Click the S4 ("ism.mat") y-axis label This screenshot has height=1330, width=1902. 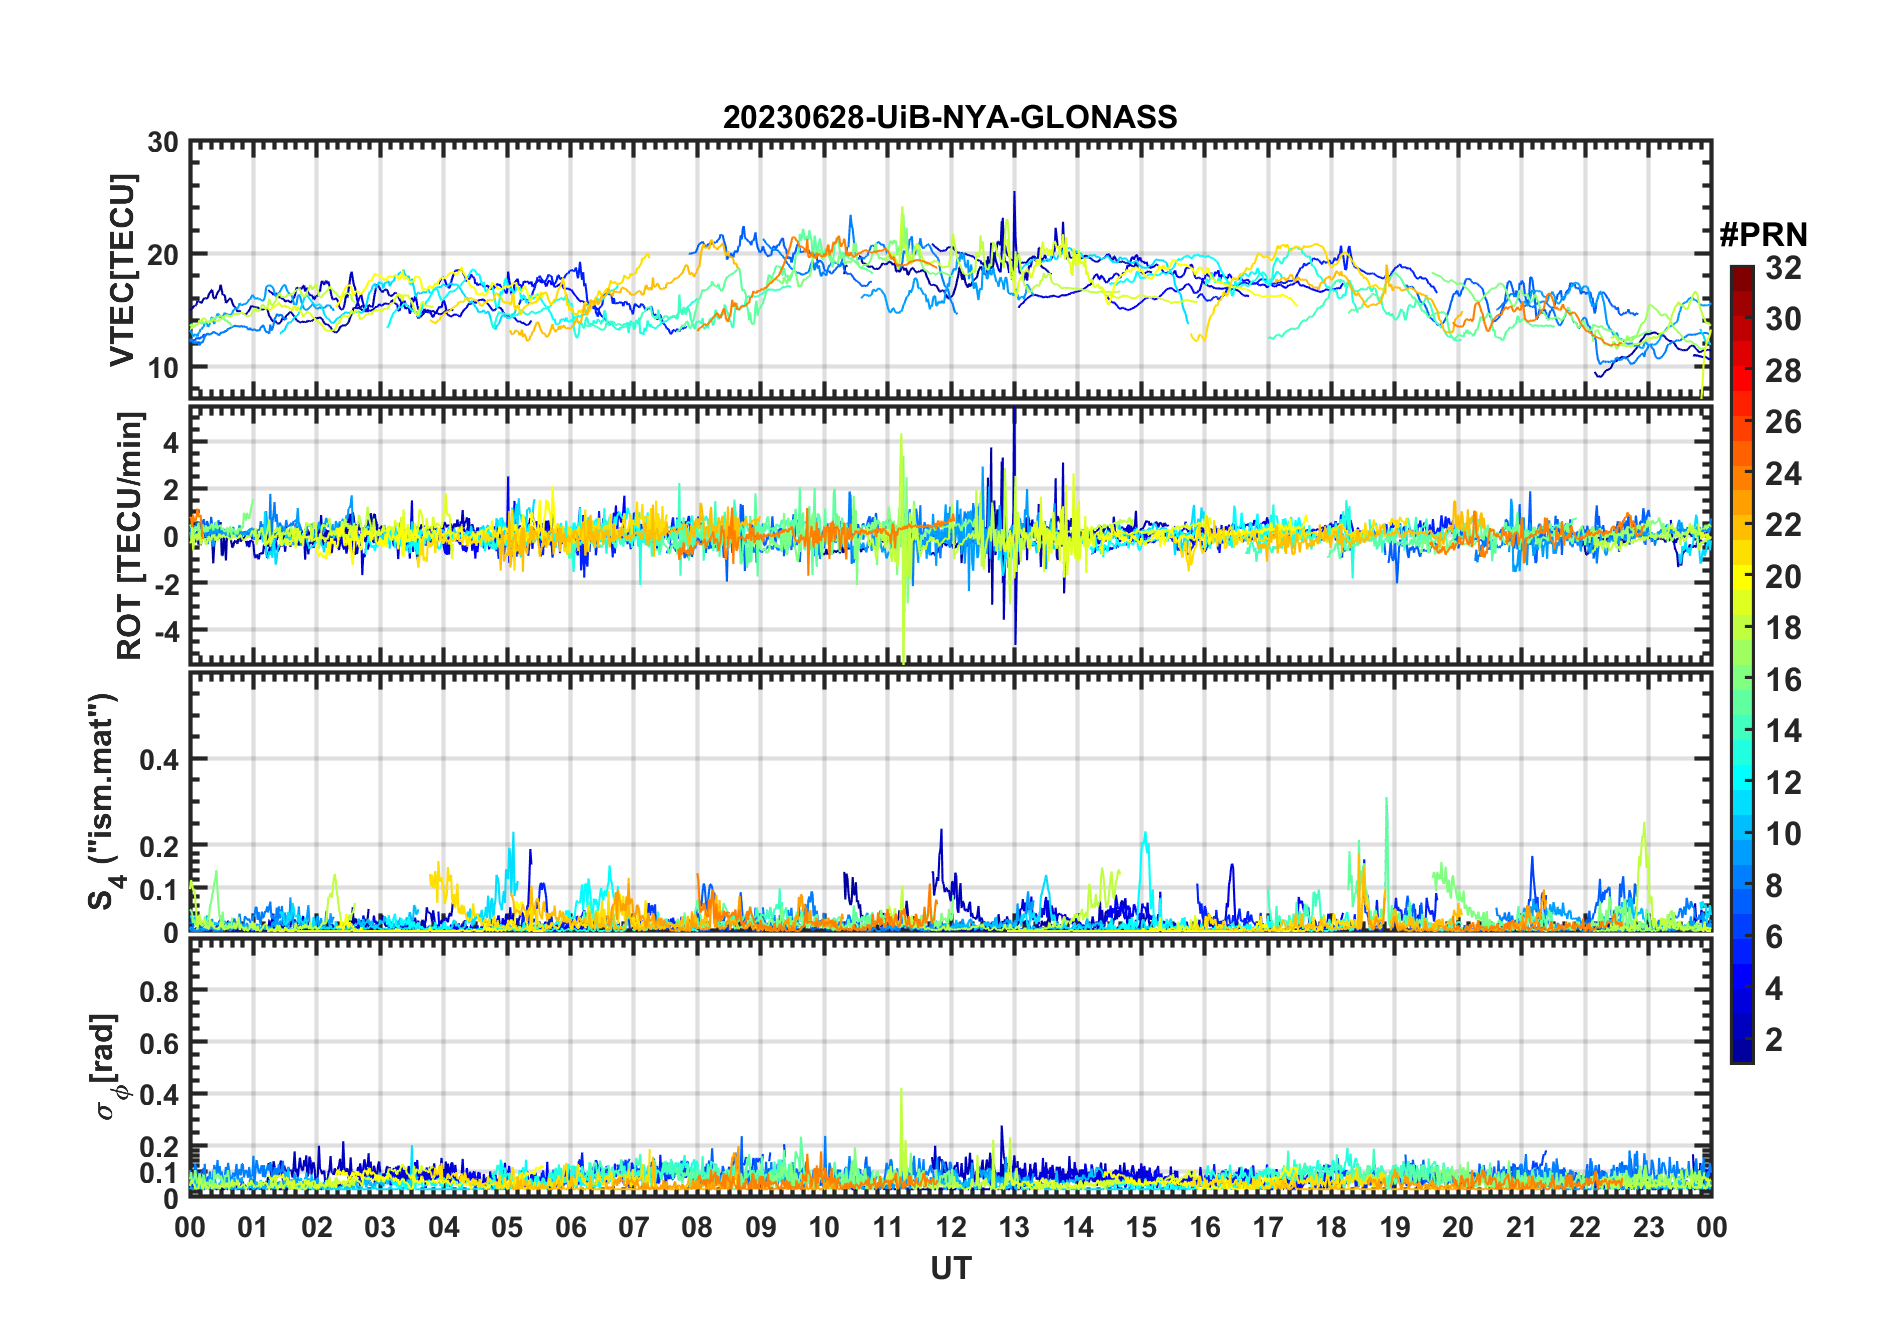[x=104, y=802]
